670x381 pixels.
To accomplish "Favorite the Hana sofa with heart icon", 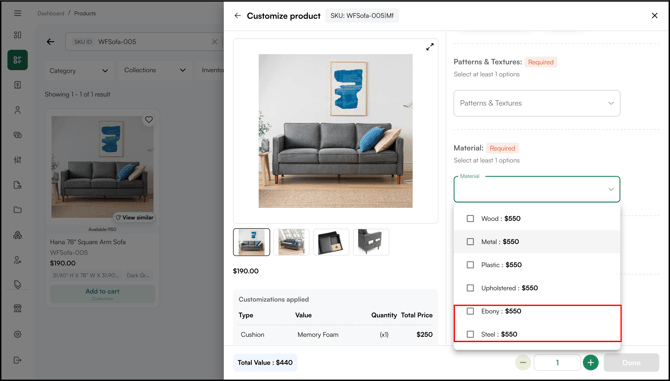I will (149, 120).
